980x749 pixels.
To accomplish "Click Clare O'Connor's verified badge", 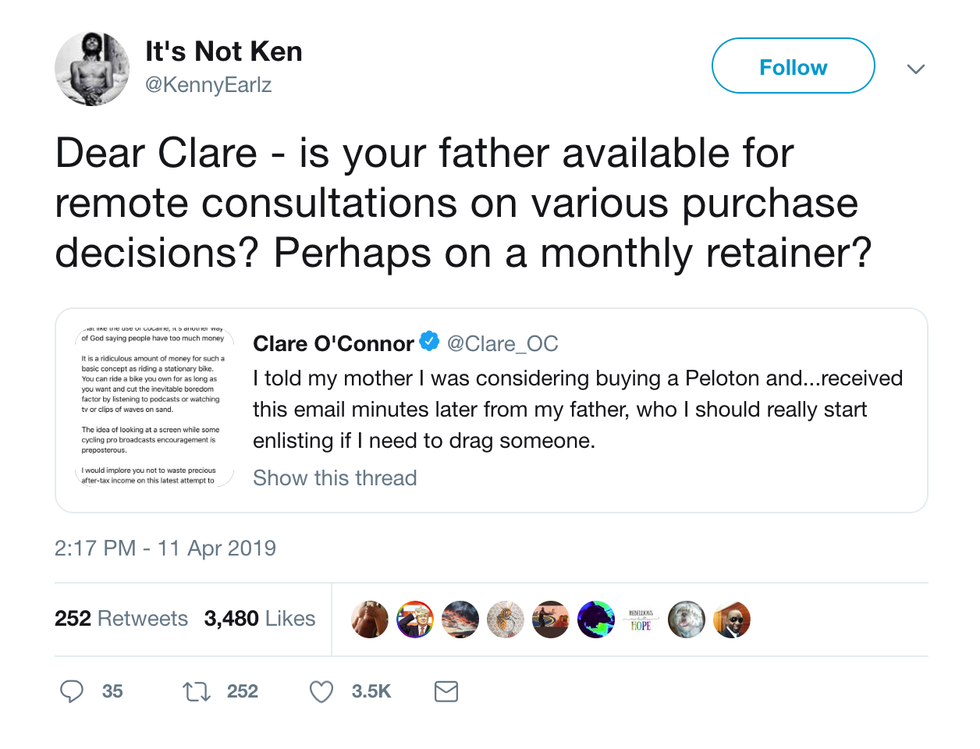I will (x=429, y=343).
